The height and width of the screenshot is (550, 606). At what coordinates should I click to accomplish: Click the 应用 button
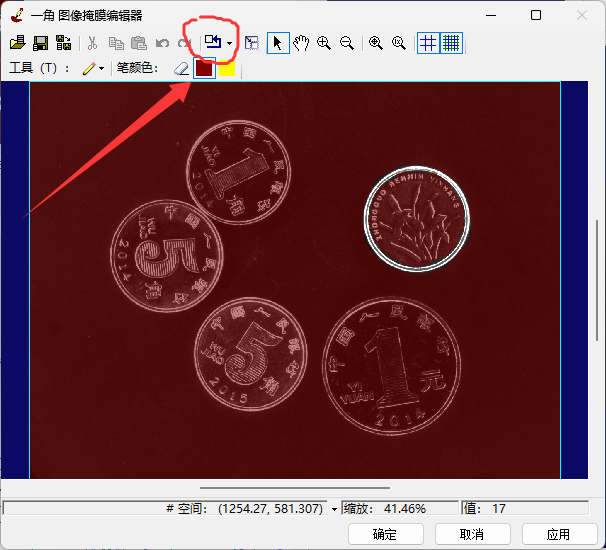click(x=559, y=534)
